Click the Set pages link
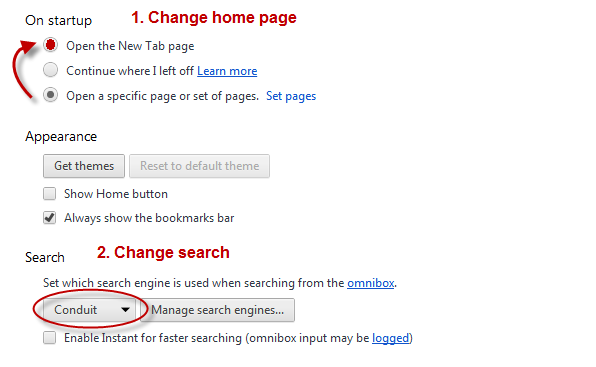Viewport: 596px width, 367px height. point(291,96)
